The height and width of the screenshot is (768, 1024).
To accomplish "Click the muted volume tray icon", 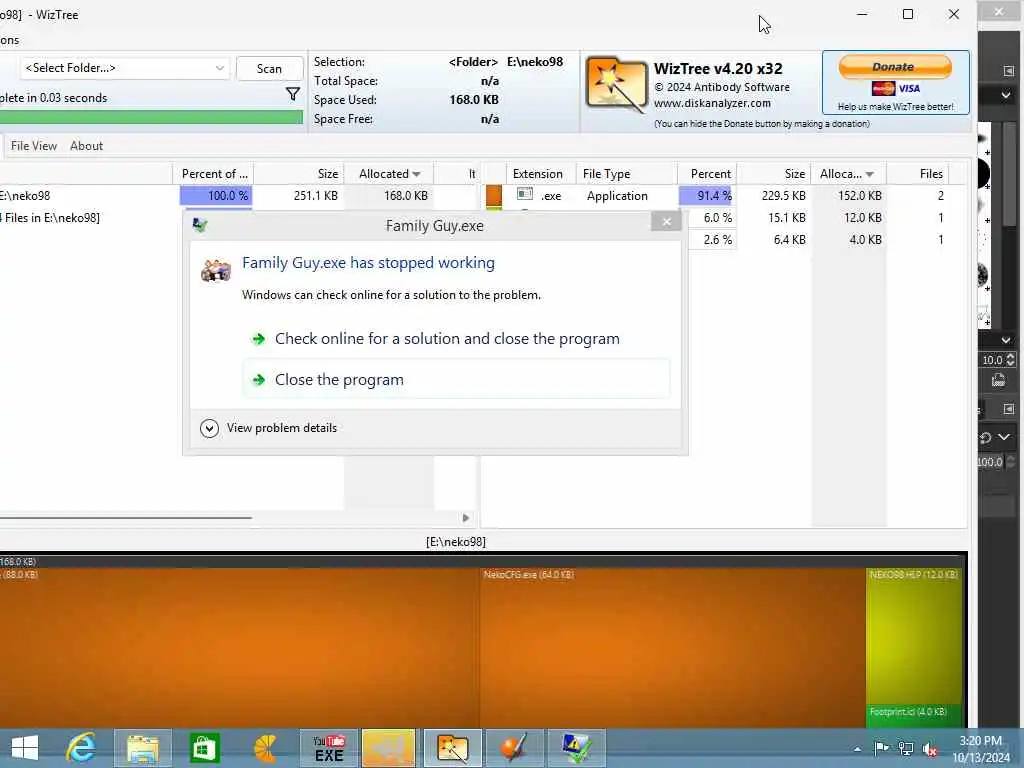I will (930, 749).
